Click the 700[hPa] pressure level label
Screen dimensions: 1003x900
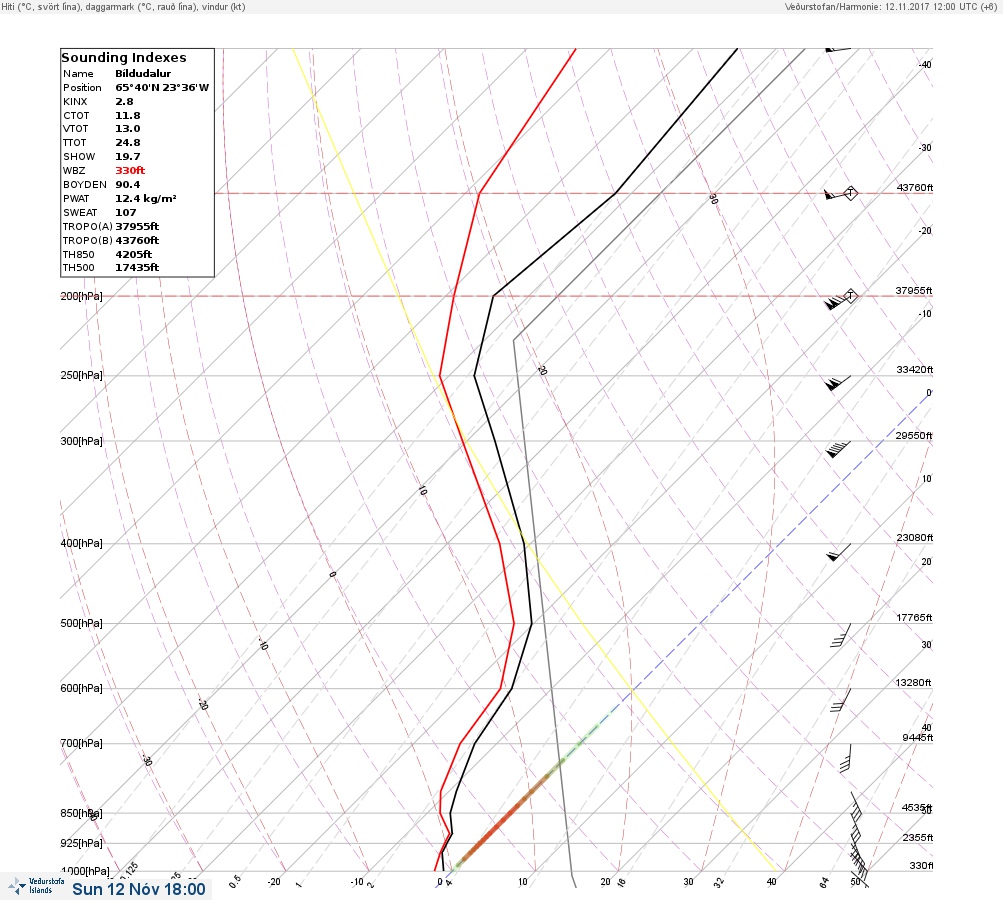(81, 743)
